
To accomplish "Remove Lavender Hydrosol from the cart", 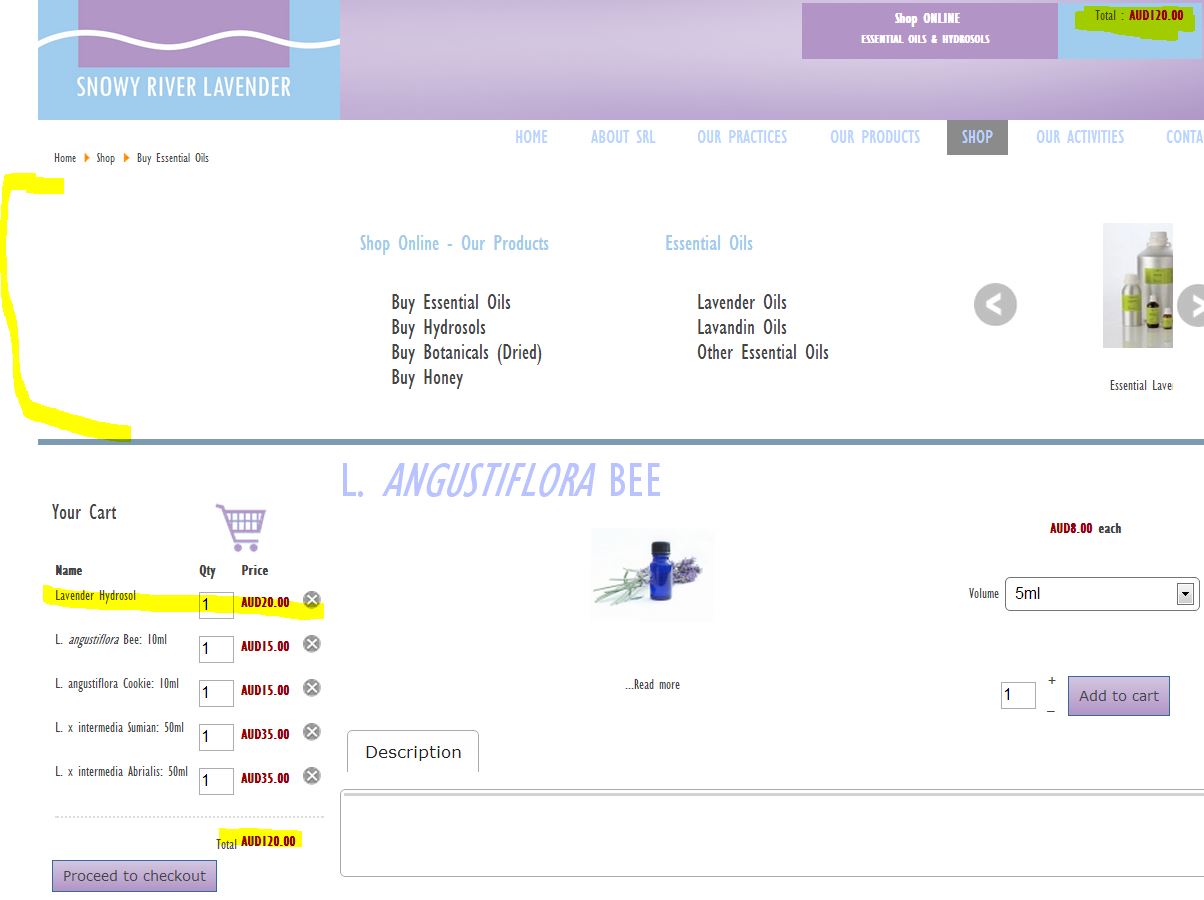I will coord(312,600).
